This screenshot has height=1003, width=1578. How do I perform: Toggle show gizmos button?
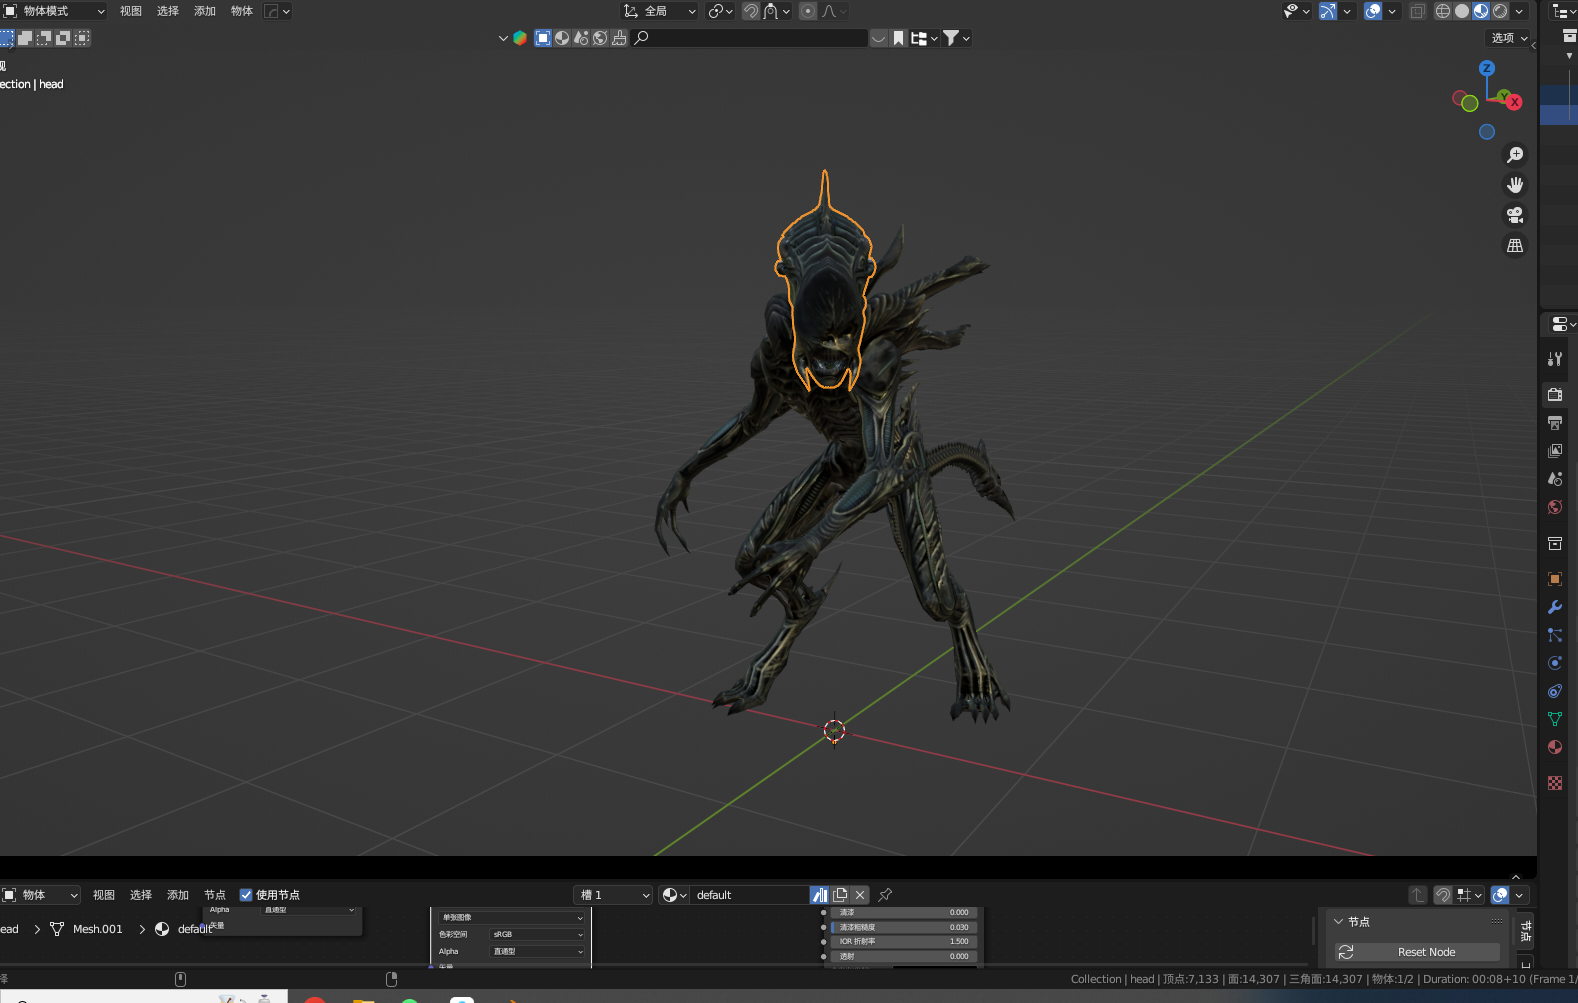click(1328, 11)
